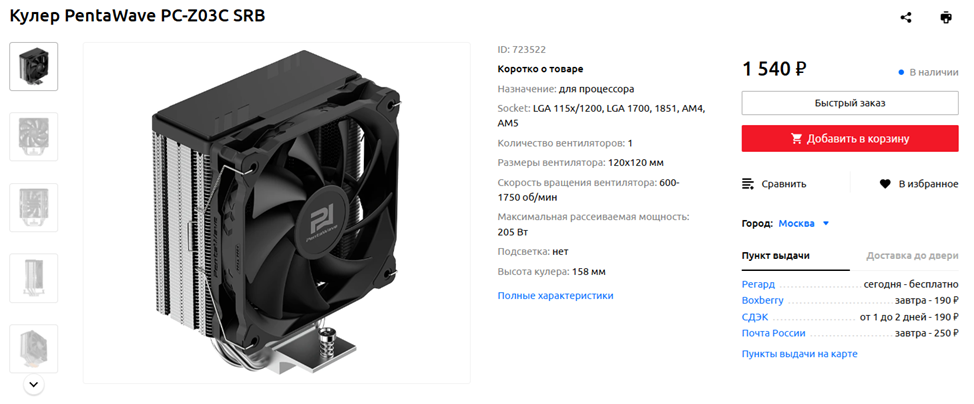Choose Boxberry delivery link

click(763, 301)
